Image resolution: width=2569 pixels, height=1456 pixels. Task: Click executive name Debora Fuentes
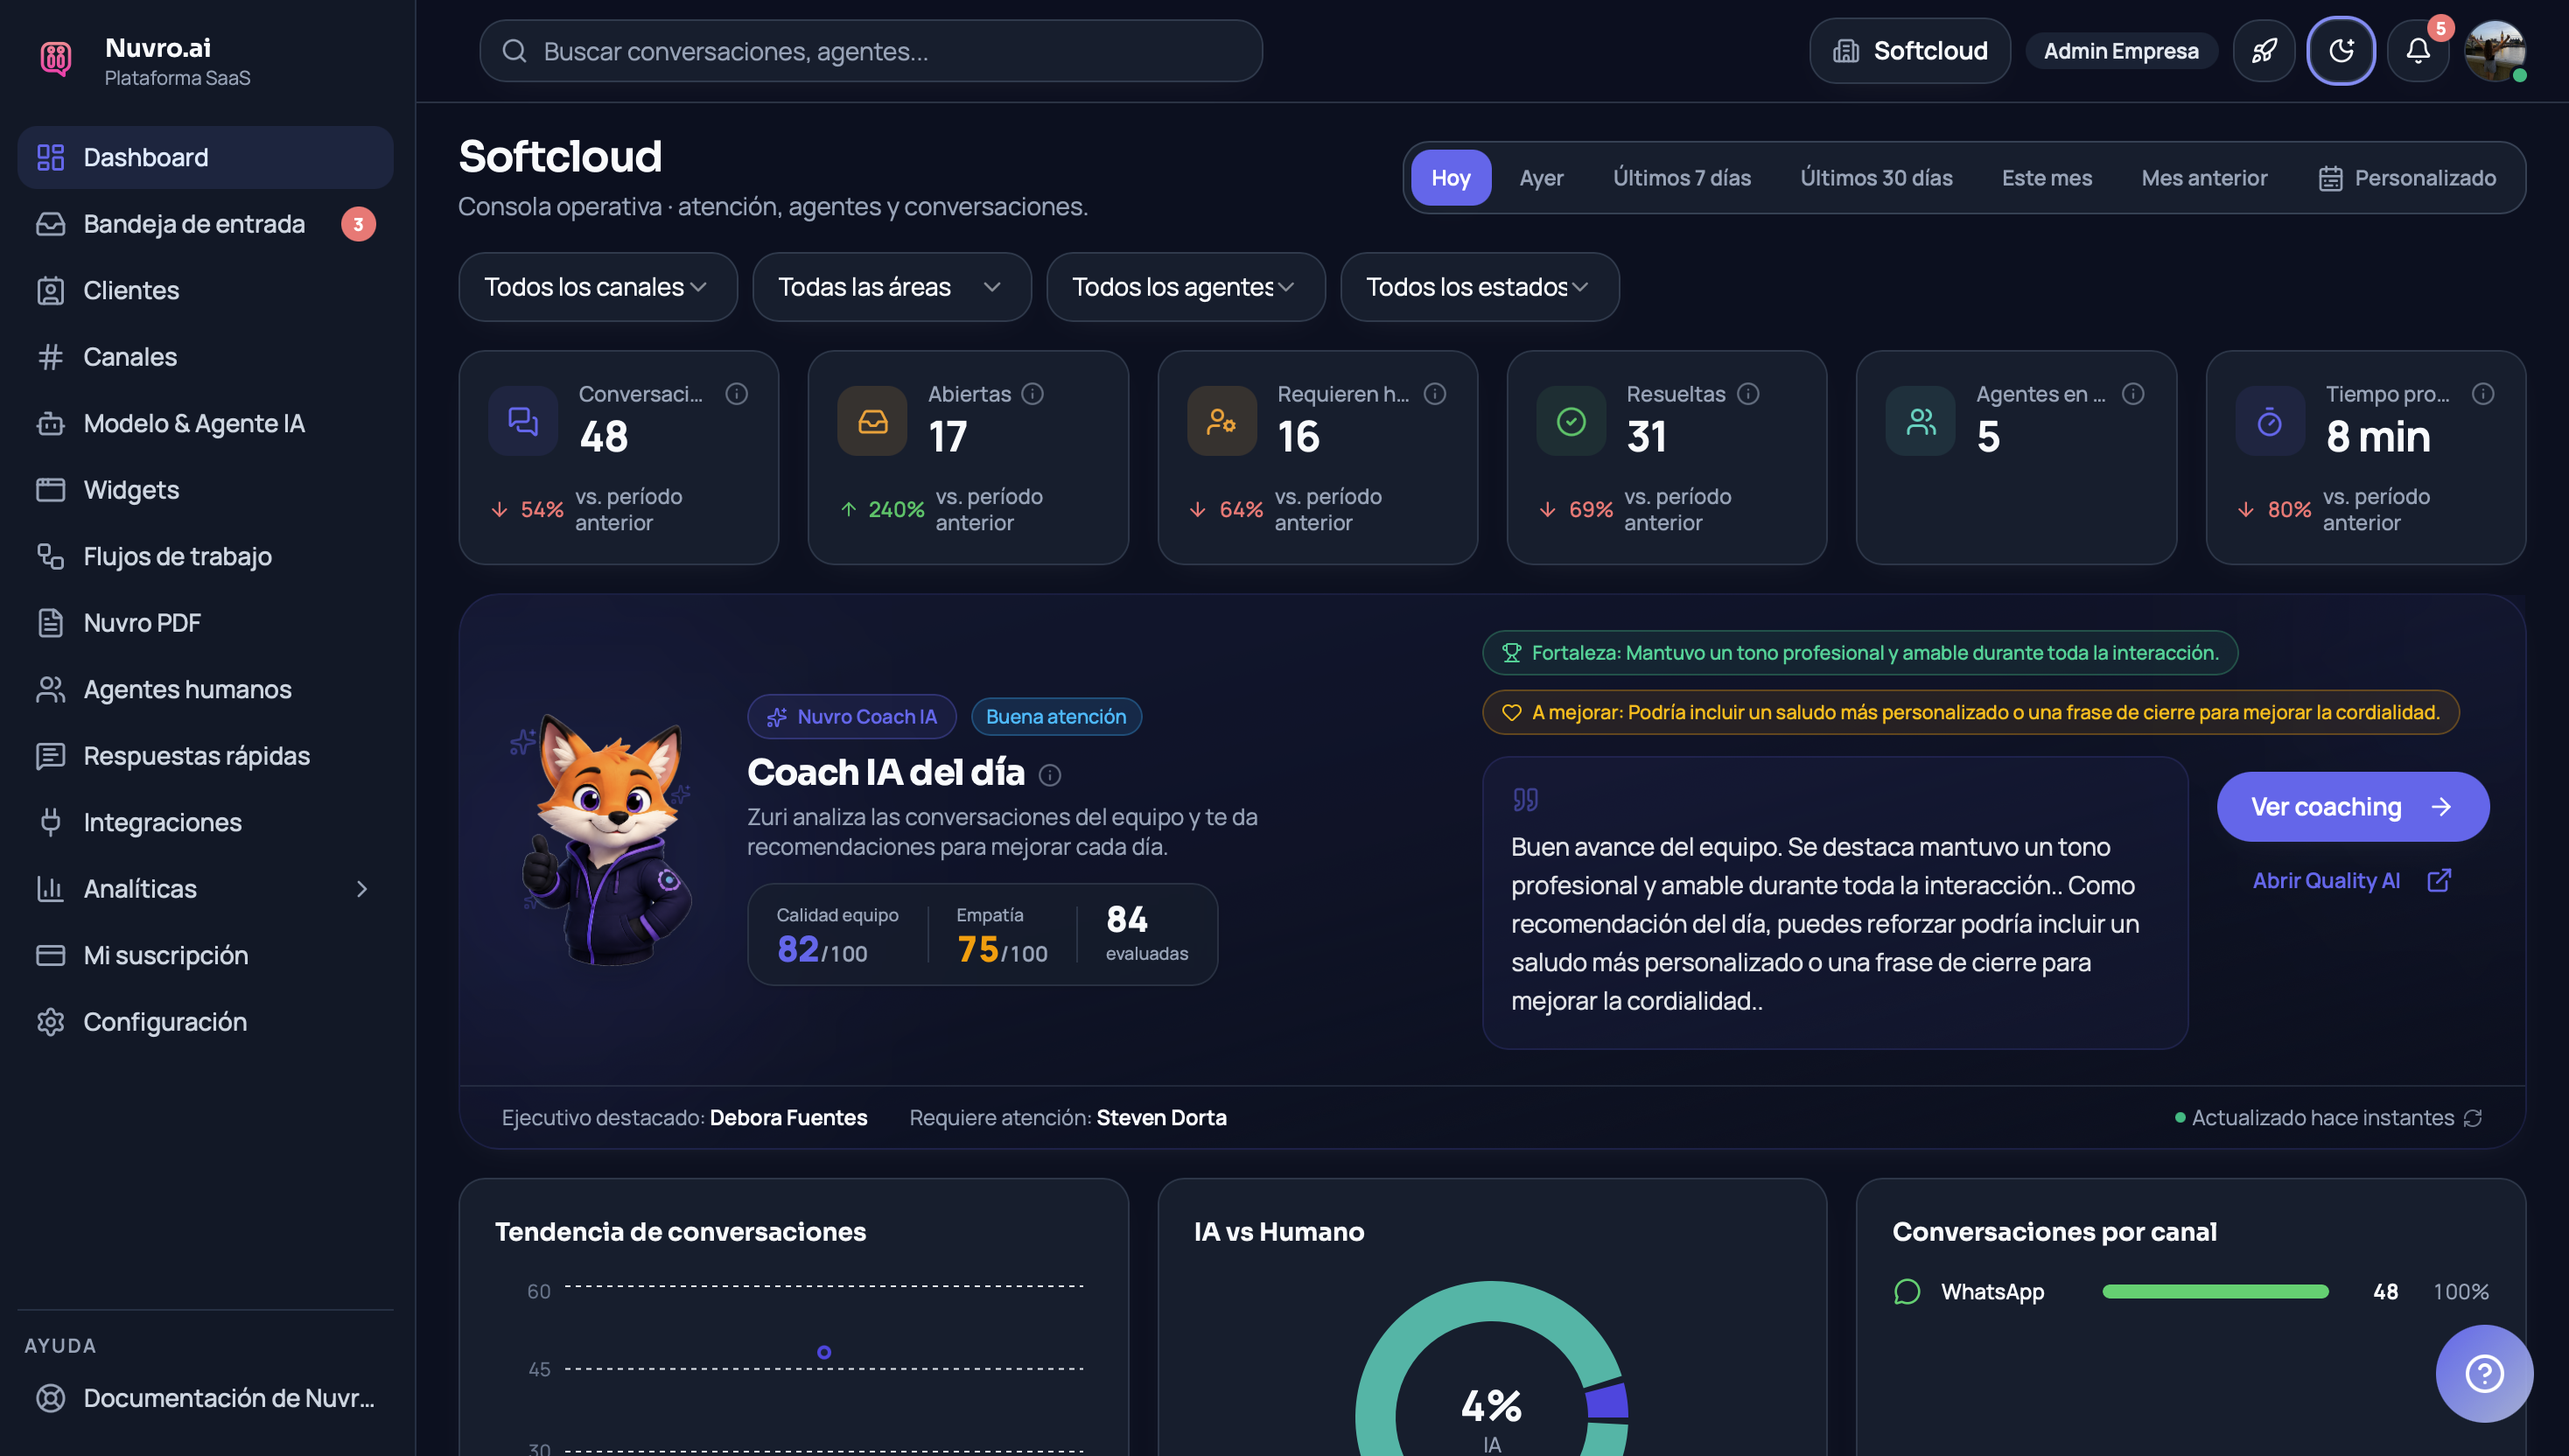tap(788, 1118)
